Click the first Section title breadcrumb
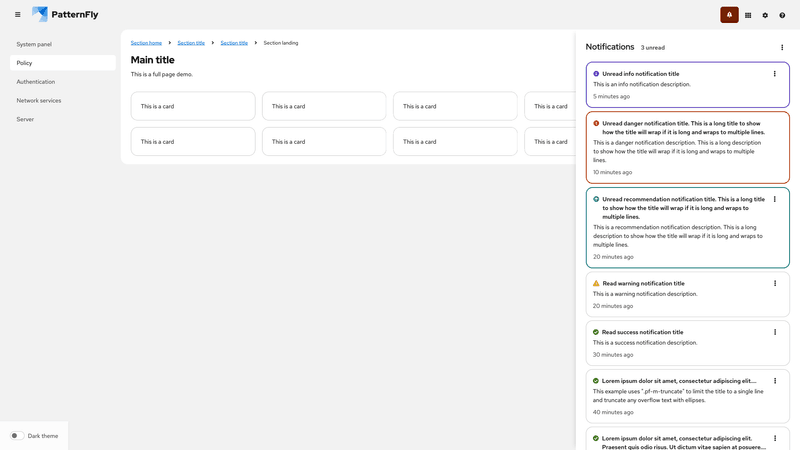Image resolution: width=800 pixels, height=450 pixels. pos(191,43)
